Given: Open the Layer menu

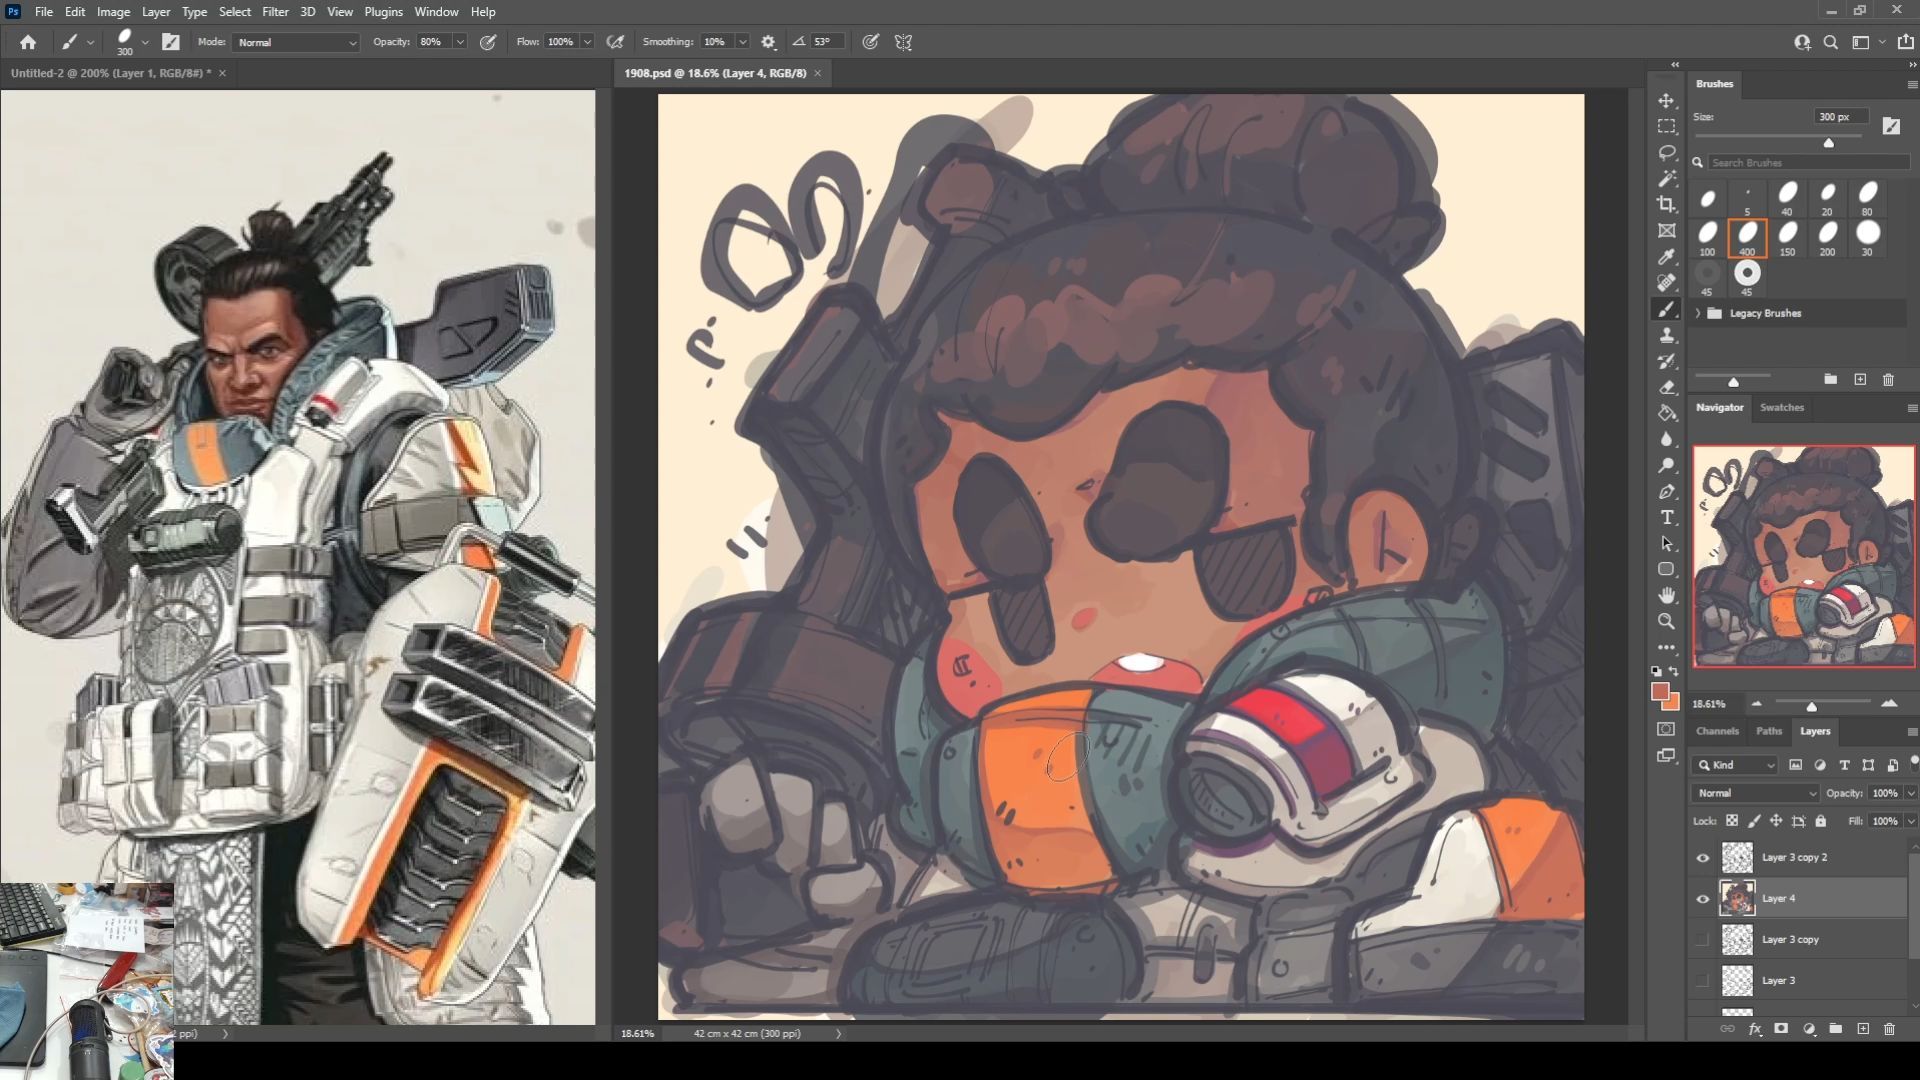Looking at the screenshot, I should 155,12.
